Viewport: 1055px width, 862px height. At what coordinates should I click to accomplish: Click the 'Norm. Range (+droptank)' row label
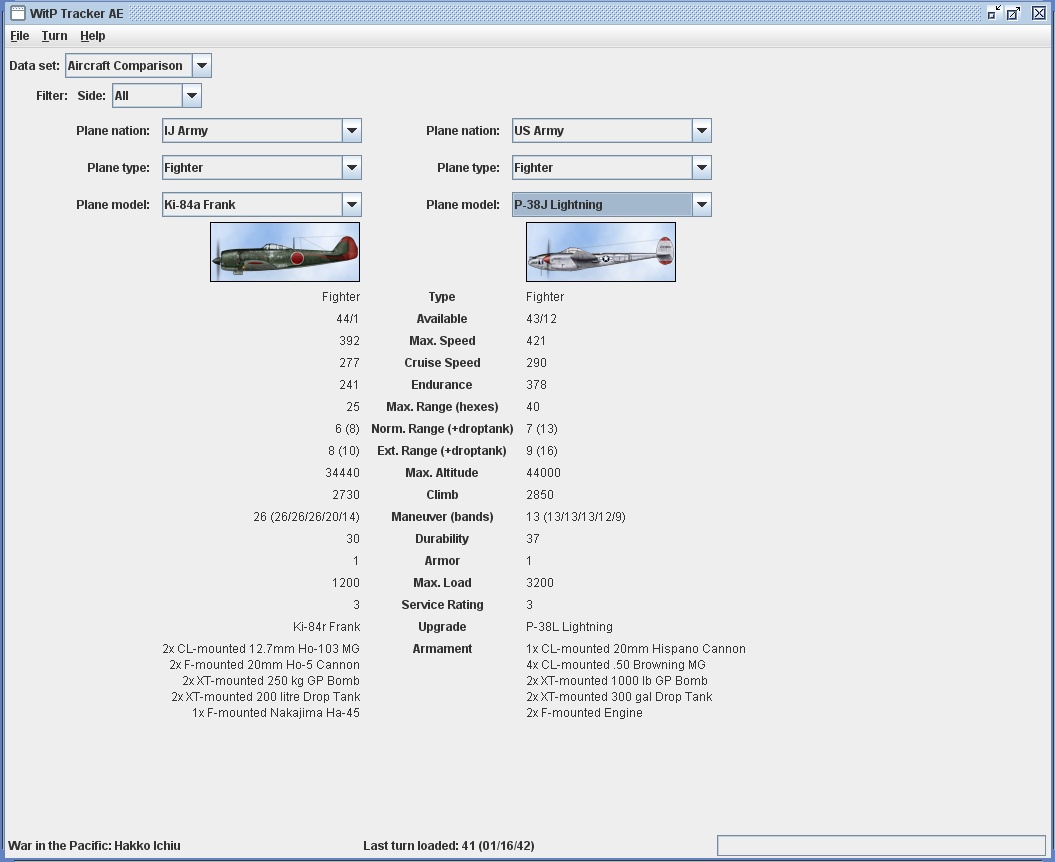pyautogui.click(x=442, y=429)
